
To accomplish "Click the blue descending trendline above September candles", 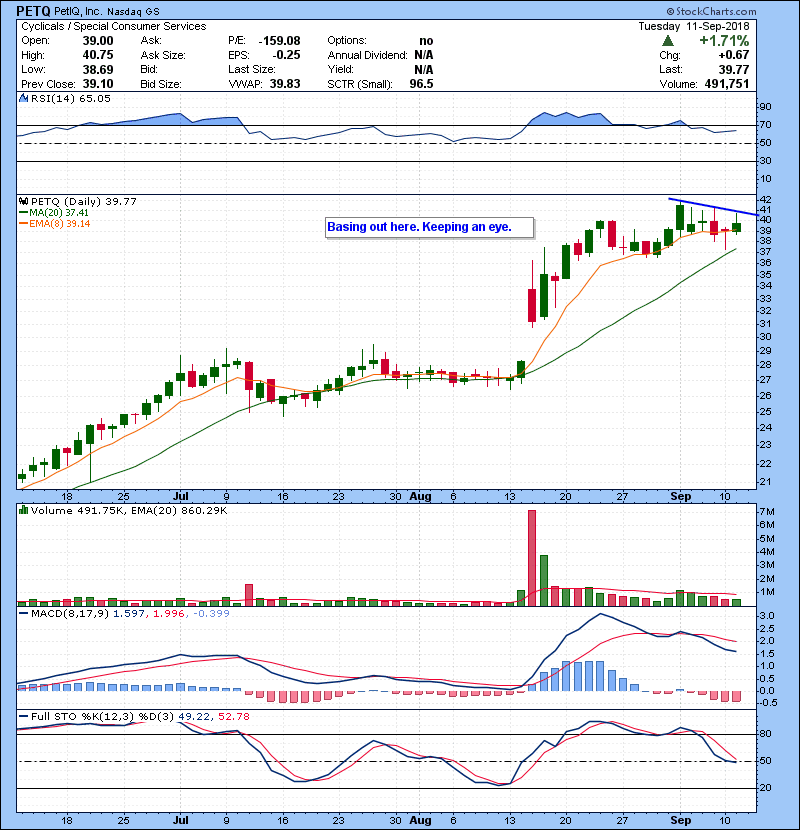I will (x=713, y=207).
